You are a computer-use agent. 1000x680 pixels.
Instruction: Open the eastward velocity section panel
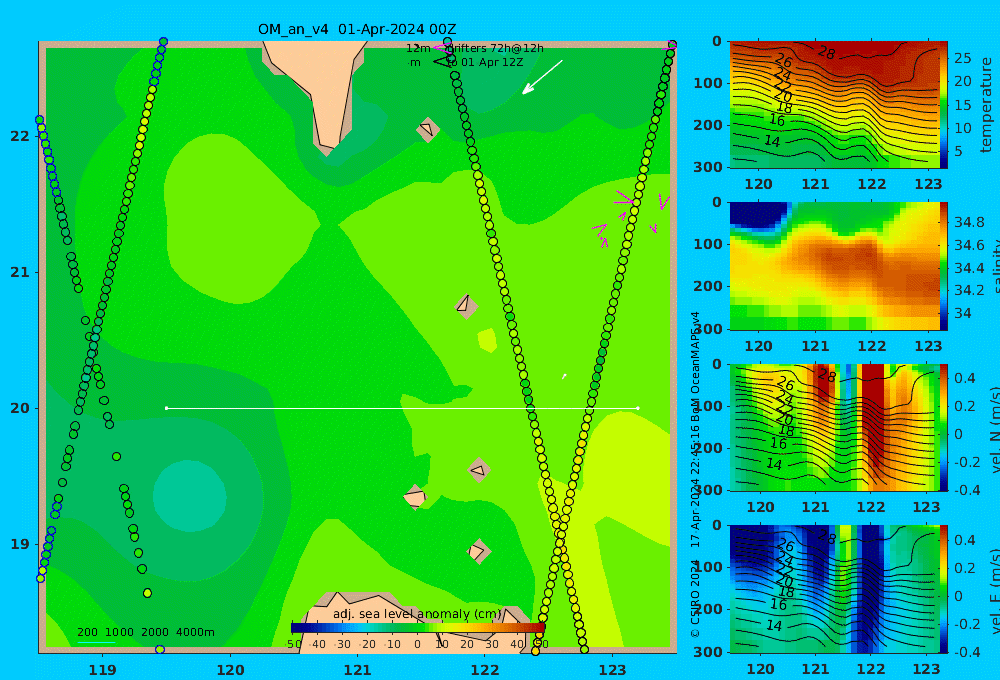(x=834, y=589)
